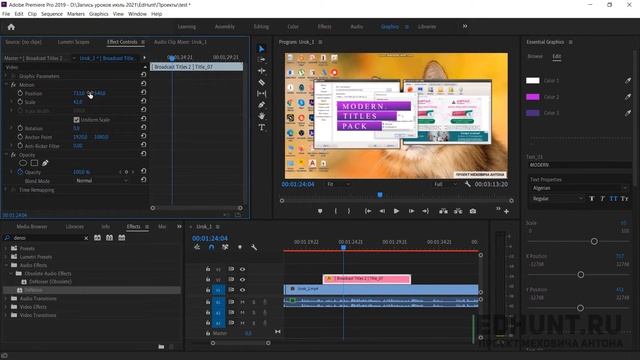The height and width of the screenshot is (360, 640).
Task: Toggle Linked Selection in timeline
Action: coord(225,247)
